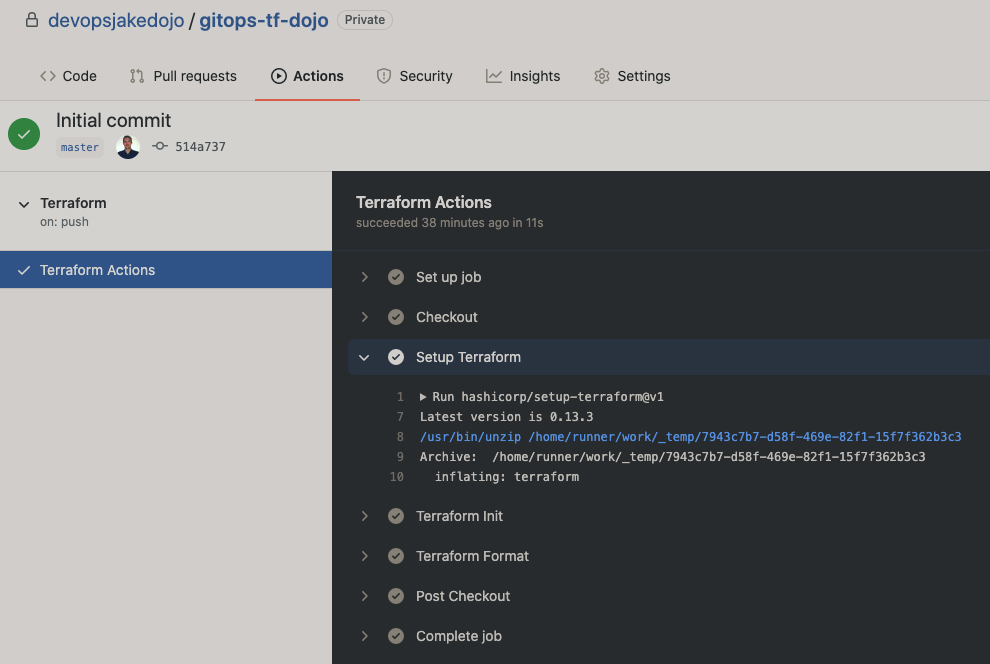Open the Insights tab

(523, 76)
